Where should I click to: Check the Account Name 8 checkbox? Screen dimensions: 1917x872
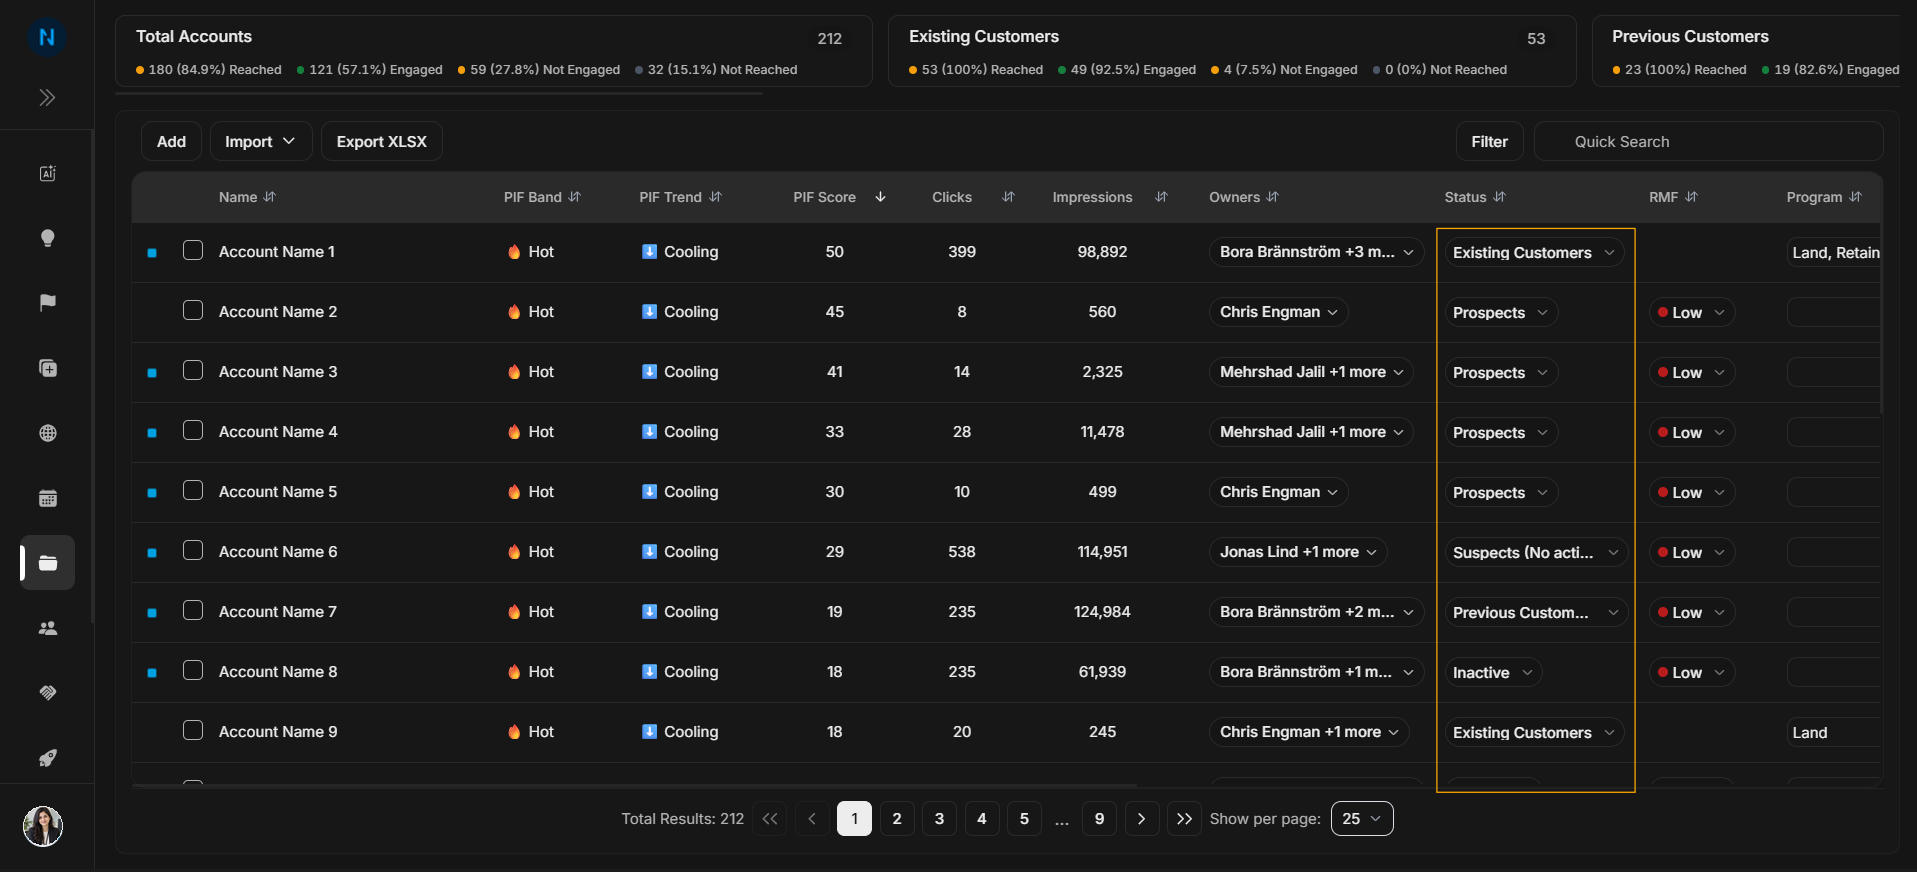pyautogui.click(x=193, y=670)
